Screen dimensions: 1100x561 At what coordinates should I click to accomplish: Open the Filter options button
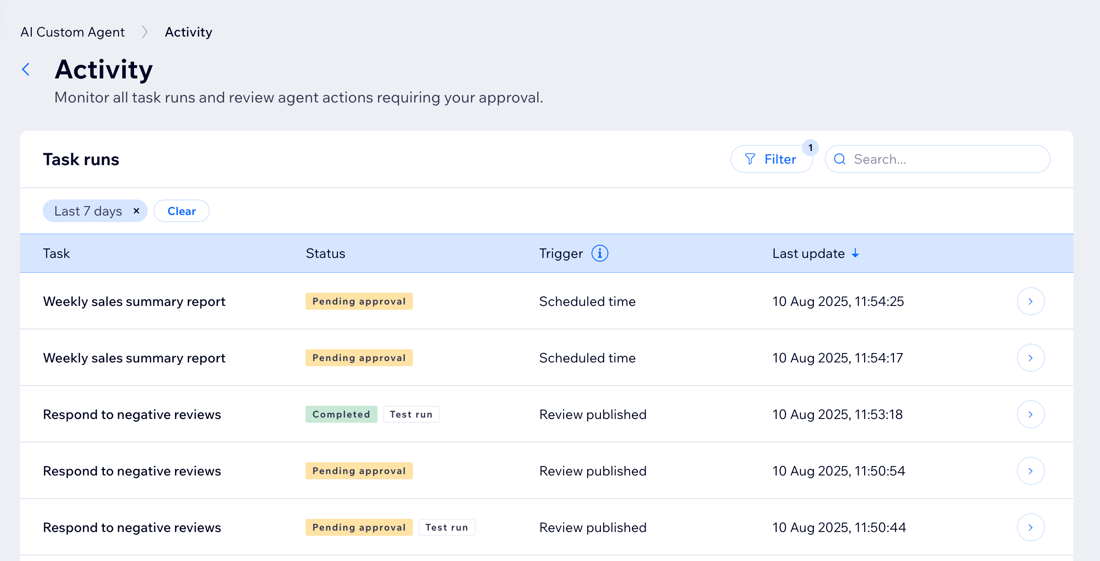(x=770, y=159)
